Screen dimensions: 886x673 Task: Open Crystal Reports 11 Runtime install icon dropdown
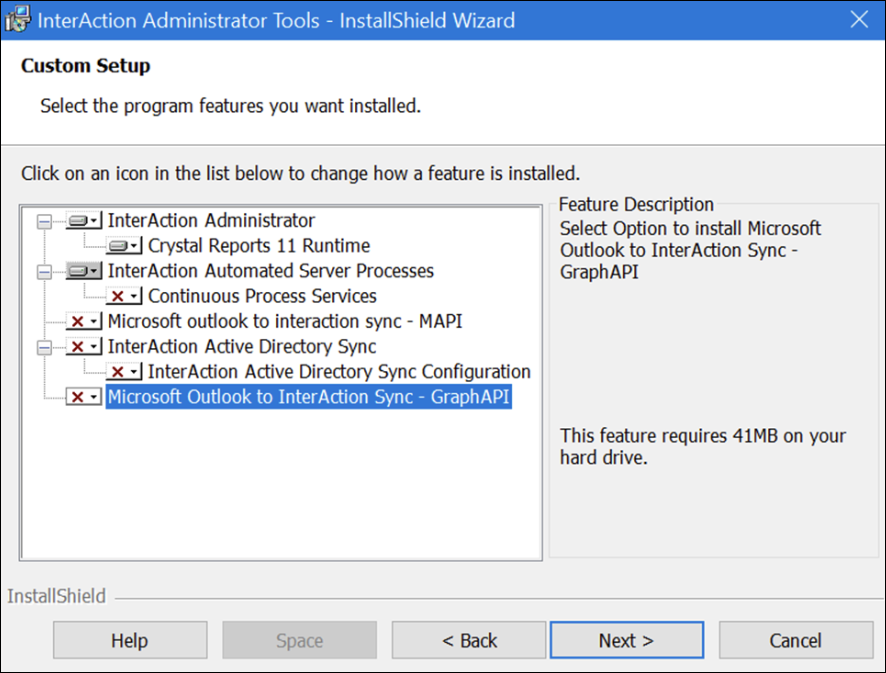point(124,246)
